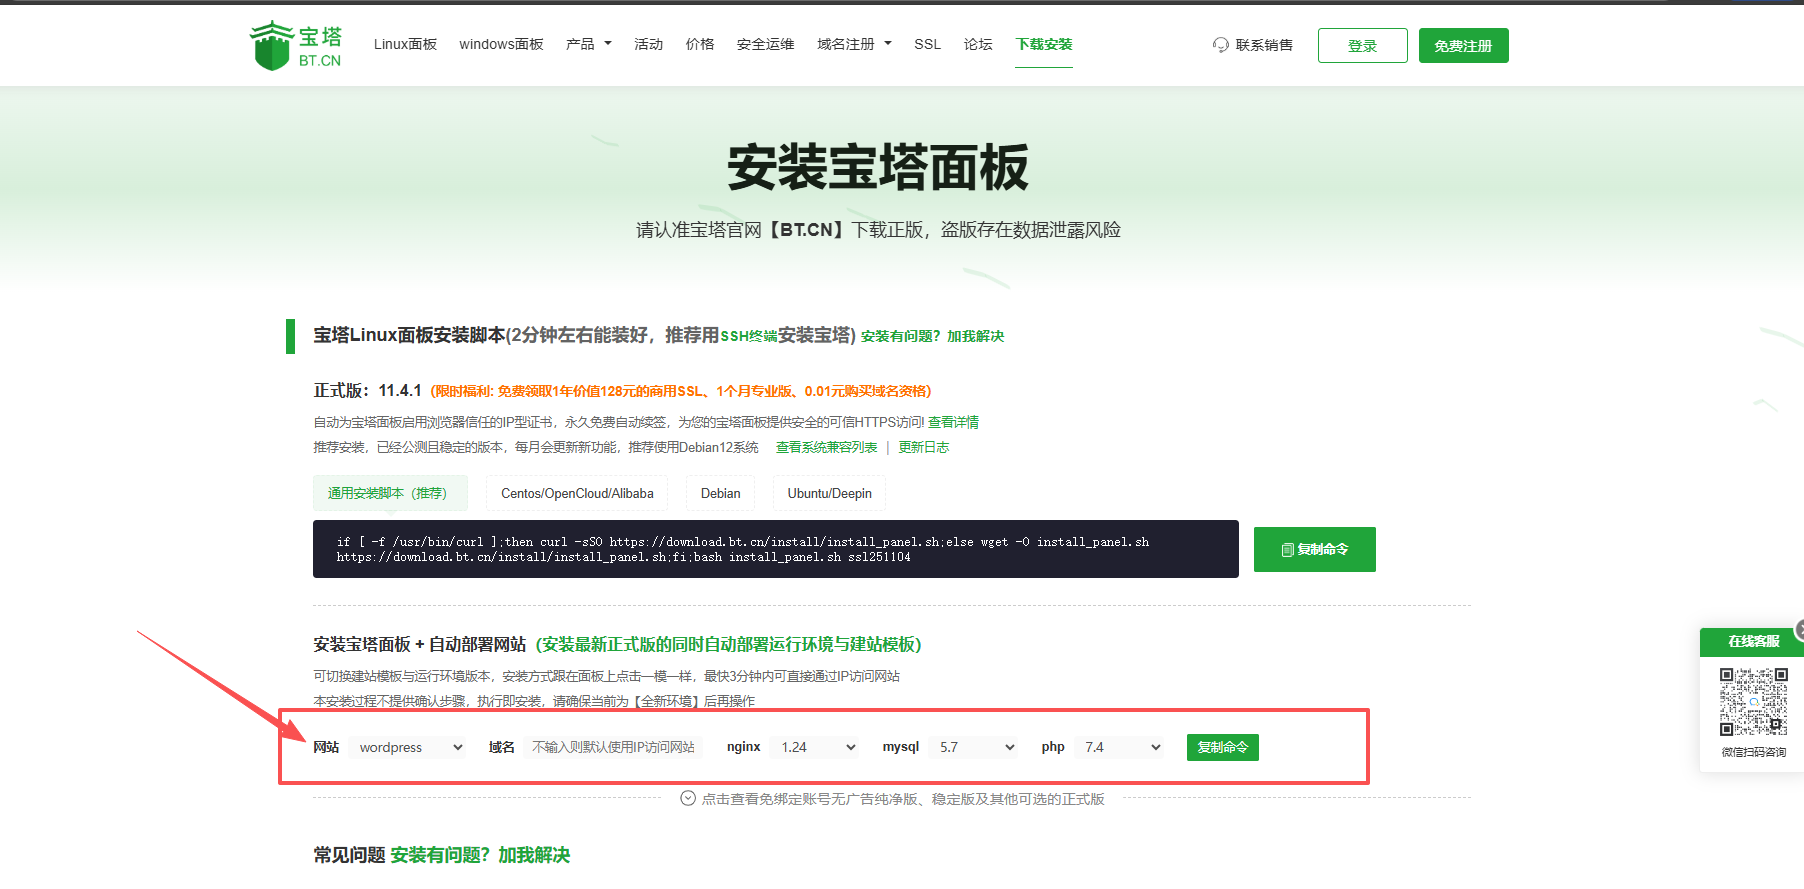Open the windows面板 menu item
This screenshot has width=1804, height=889.
point(501,44)
